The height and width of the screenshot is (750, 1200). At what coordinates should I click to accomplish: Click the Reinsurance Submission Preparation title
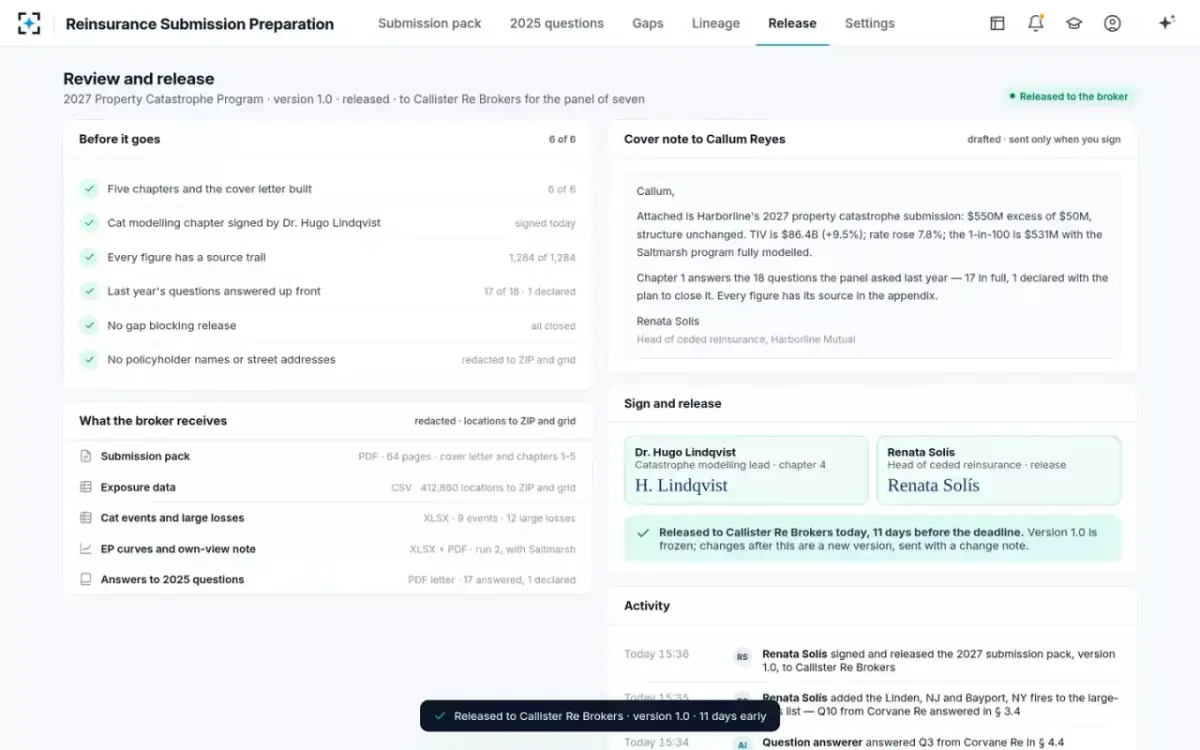tap(200, 24)
